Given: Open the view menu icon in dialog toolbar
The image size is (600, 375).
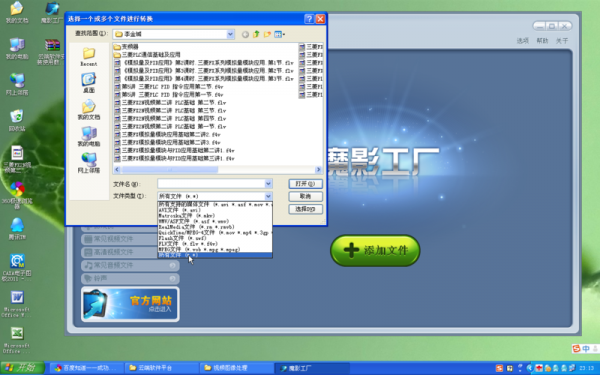Looking at the screenshot, I should point(279,34).
